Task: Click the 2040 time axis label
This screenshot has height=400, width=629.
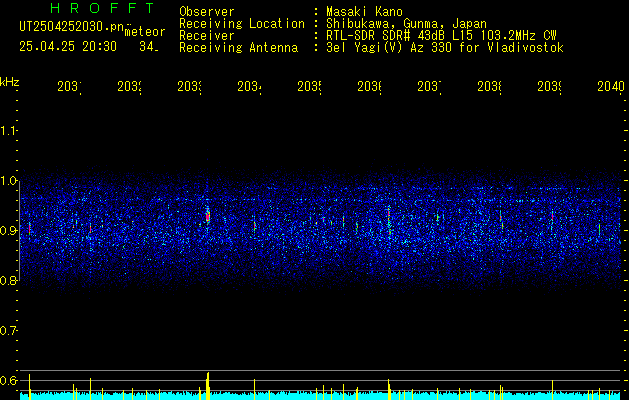Action: [611, 87]
